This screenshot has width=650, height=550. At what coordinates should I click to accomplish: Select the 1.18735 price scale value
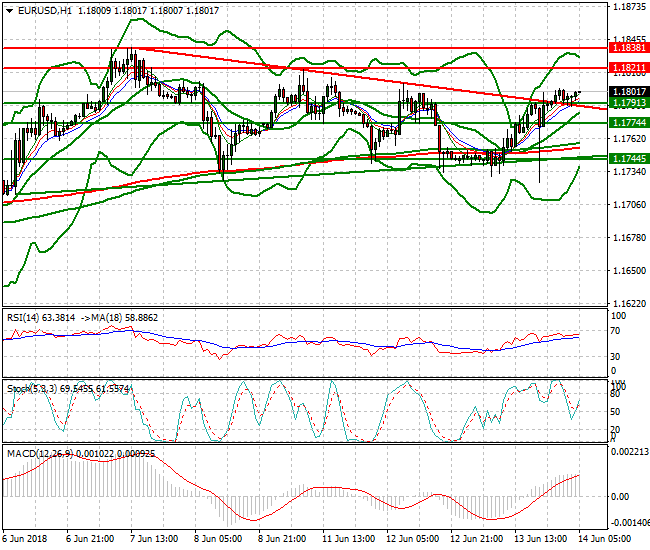pos(630,7)
